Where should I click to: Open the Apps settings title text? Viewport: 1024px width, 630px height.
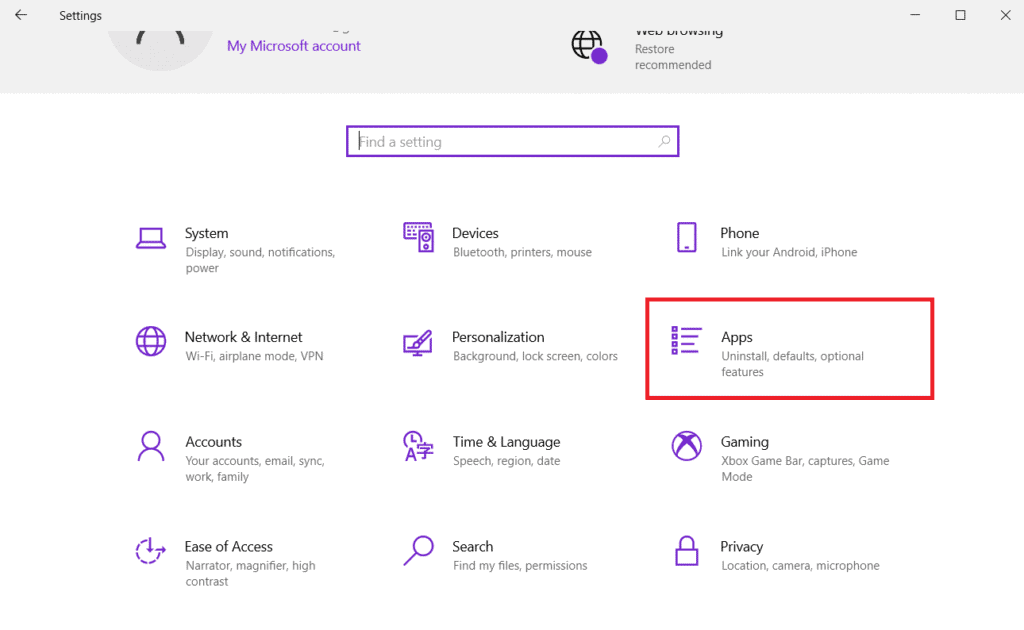(x=737, y=337)
